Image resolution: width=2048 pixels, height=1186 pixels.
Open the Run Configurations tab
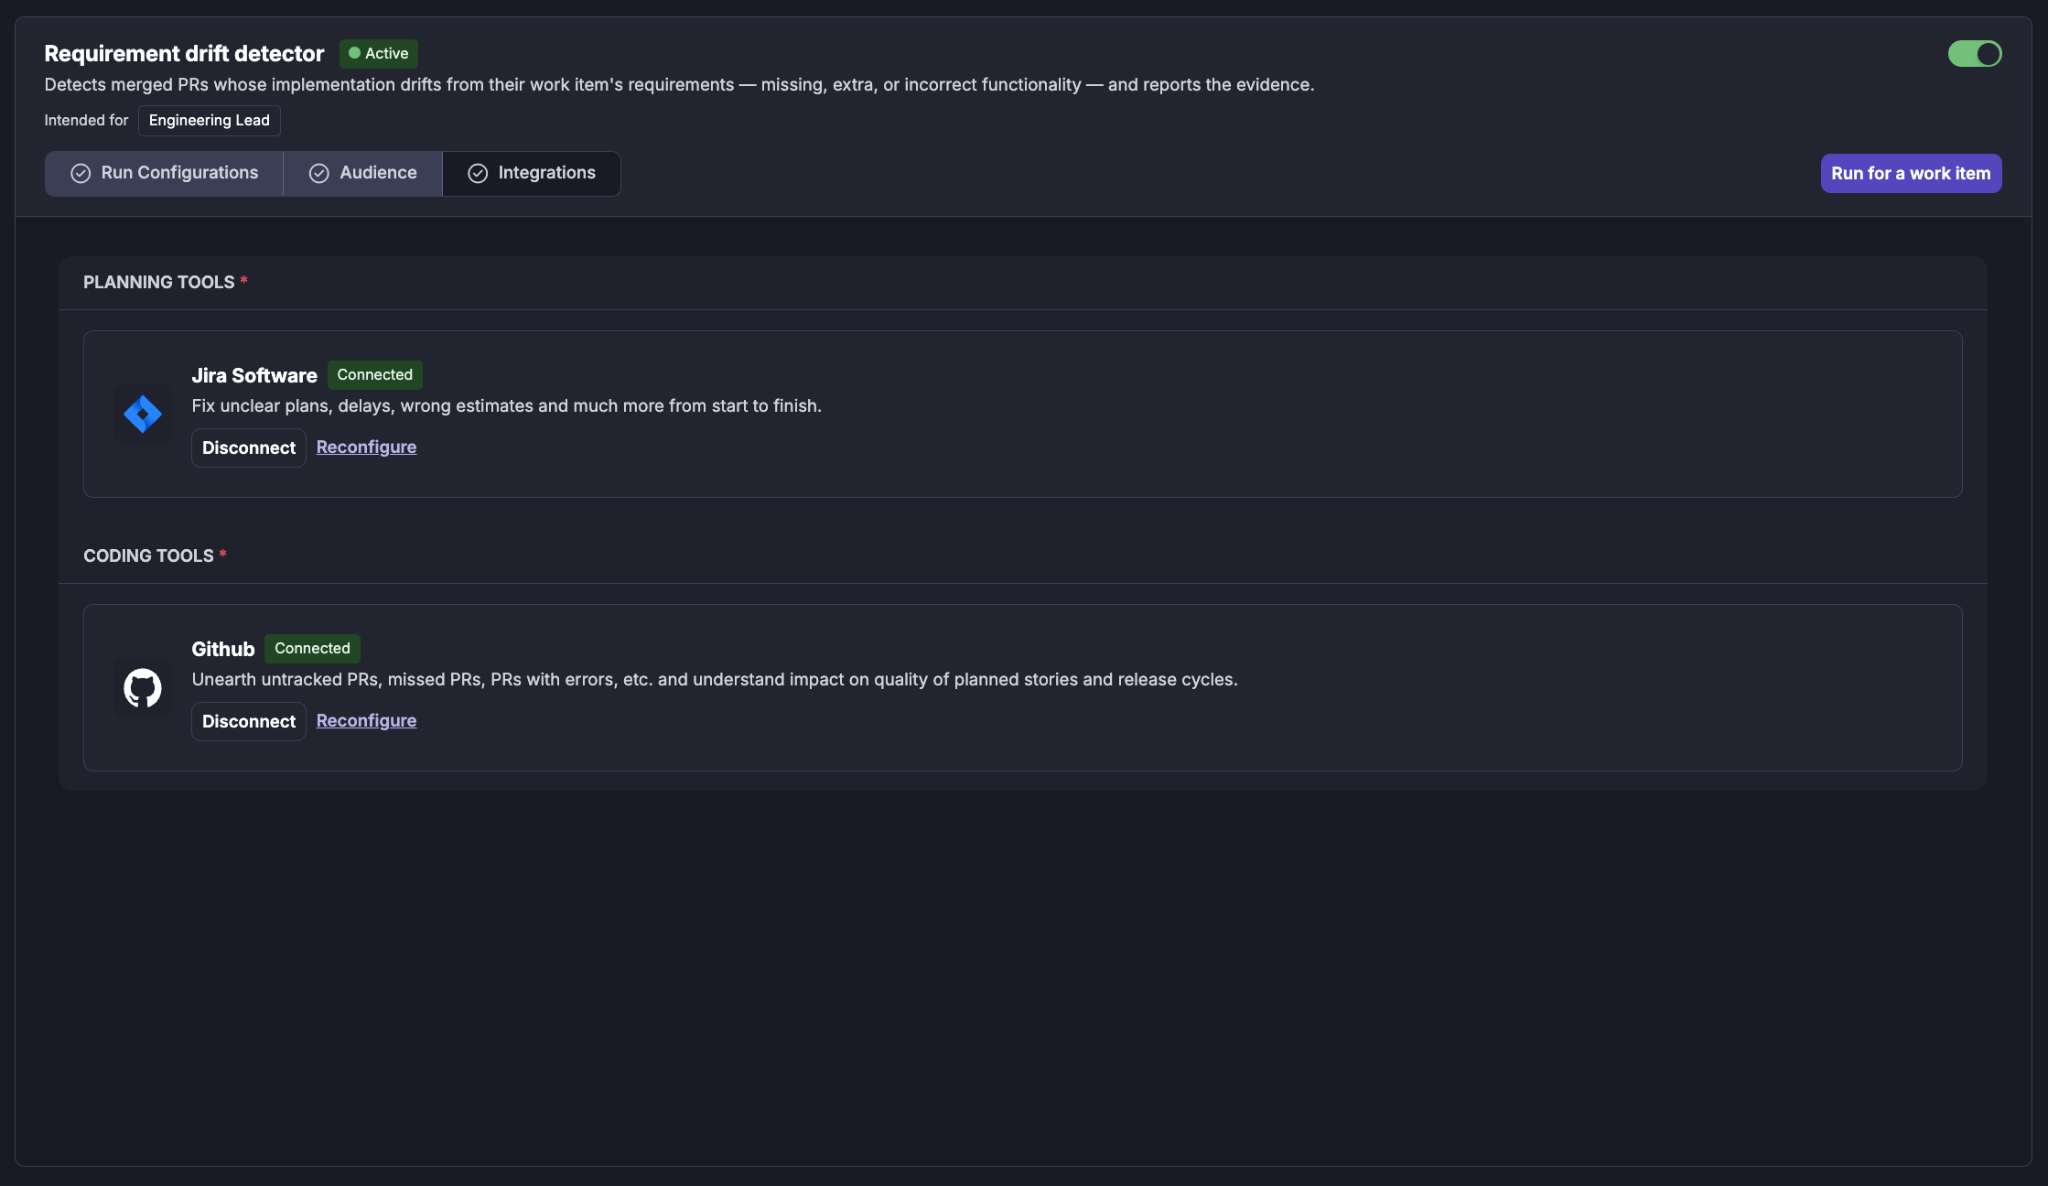coord(164,173)
